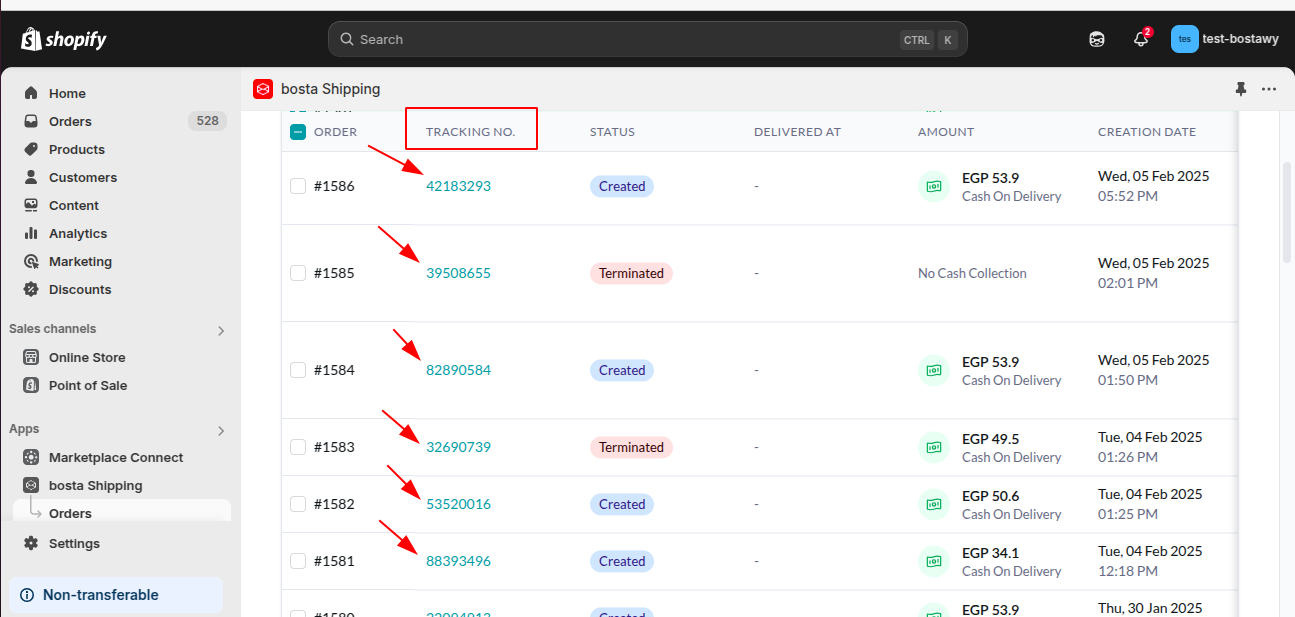Screen dimensions: 1295x617
Task: Open tracking number 88393496
Action: tap(458, 561)
